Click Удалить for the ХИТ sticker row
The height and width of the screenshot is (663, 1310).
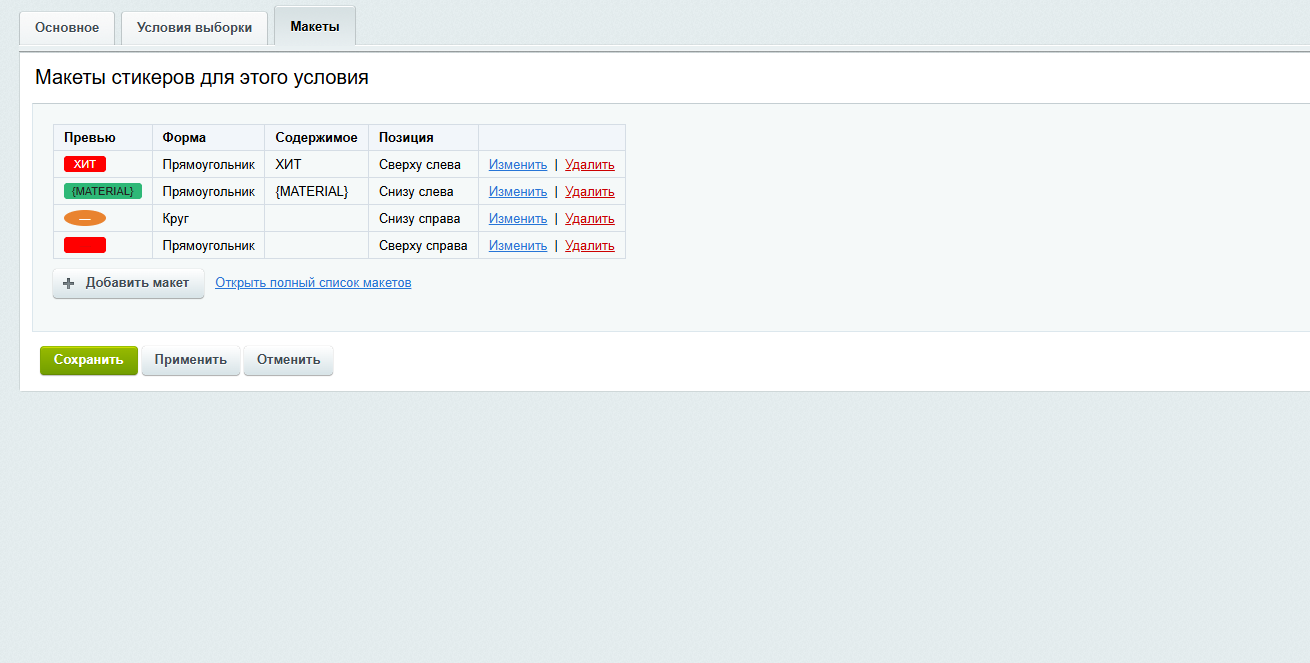590,165
